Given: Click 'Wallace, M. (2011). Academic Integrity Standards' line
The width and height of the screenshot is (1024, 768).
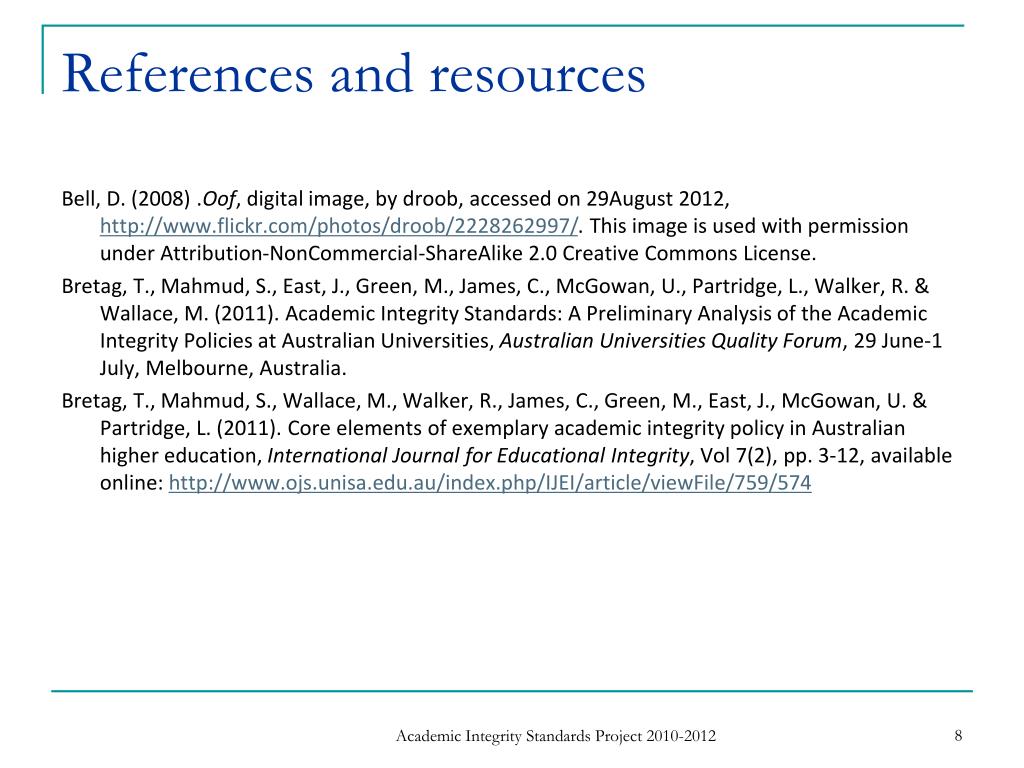Looking at the screenshot, I should [x=513, y=313].
